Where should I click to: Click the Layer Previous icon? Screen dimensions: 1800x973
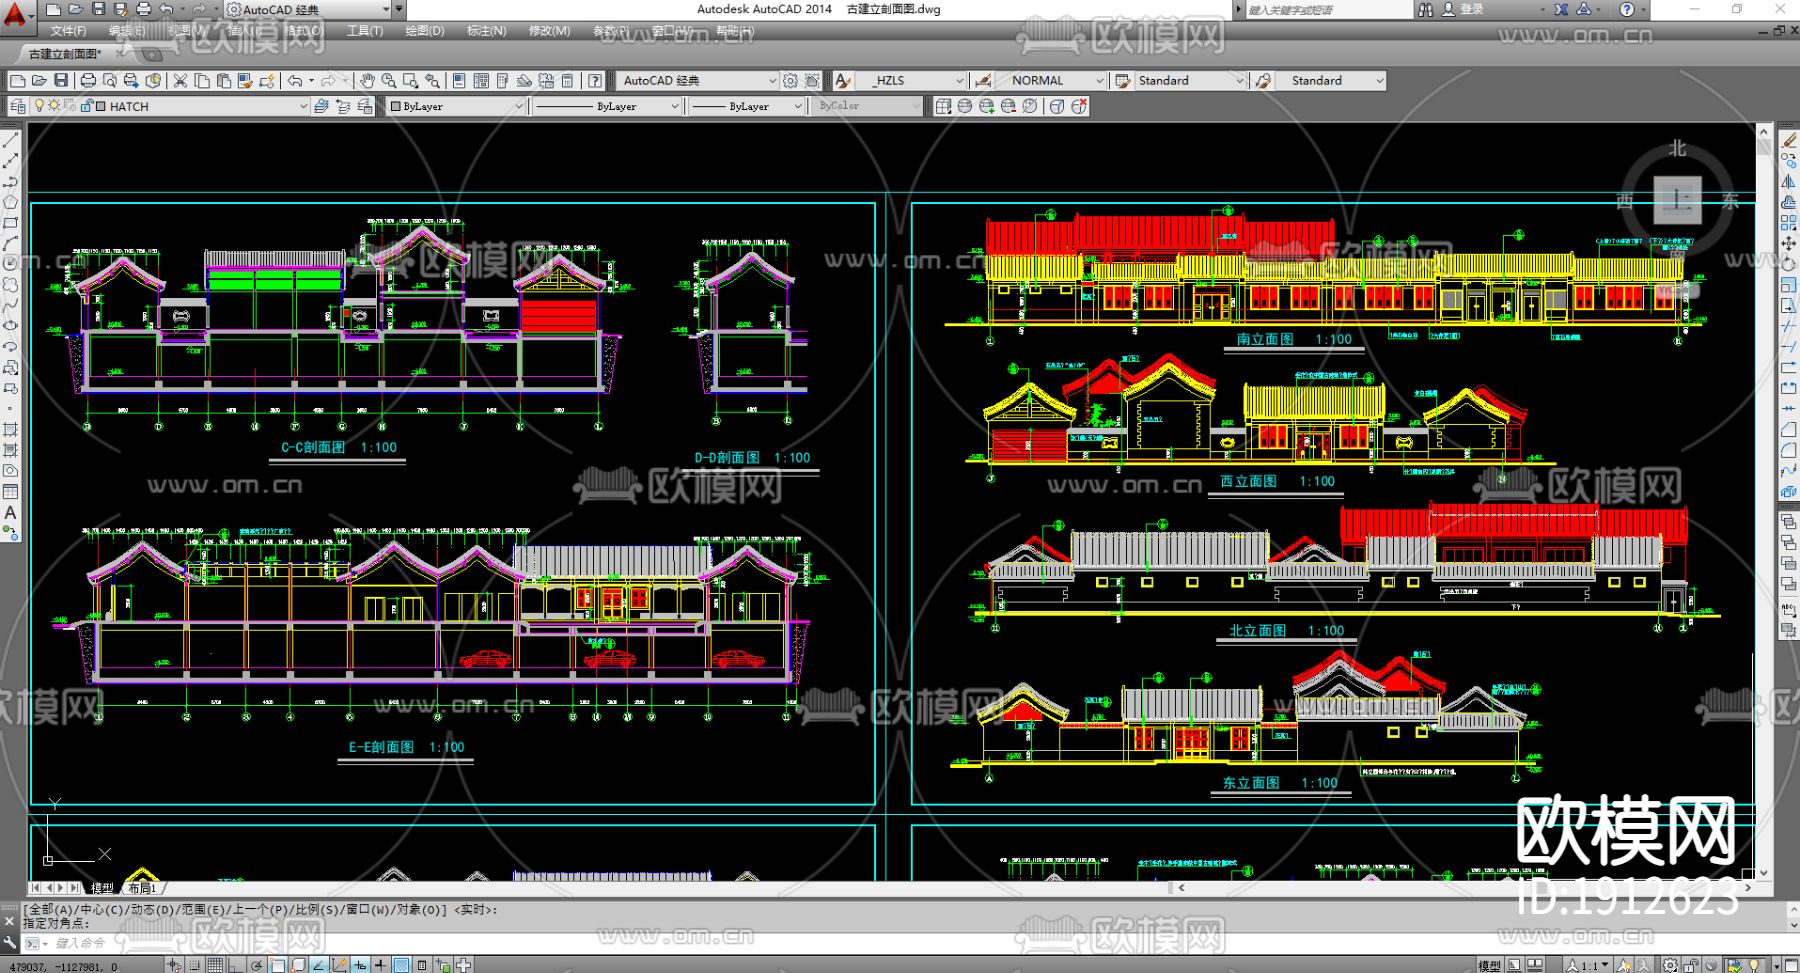(343, 106)
